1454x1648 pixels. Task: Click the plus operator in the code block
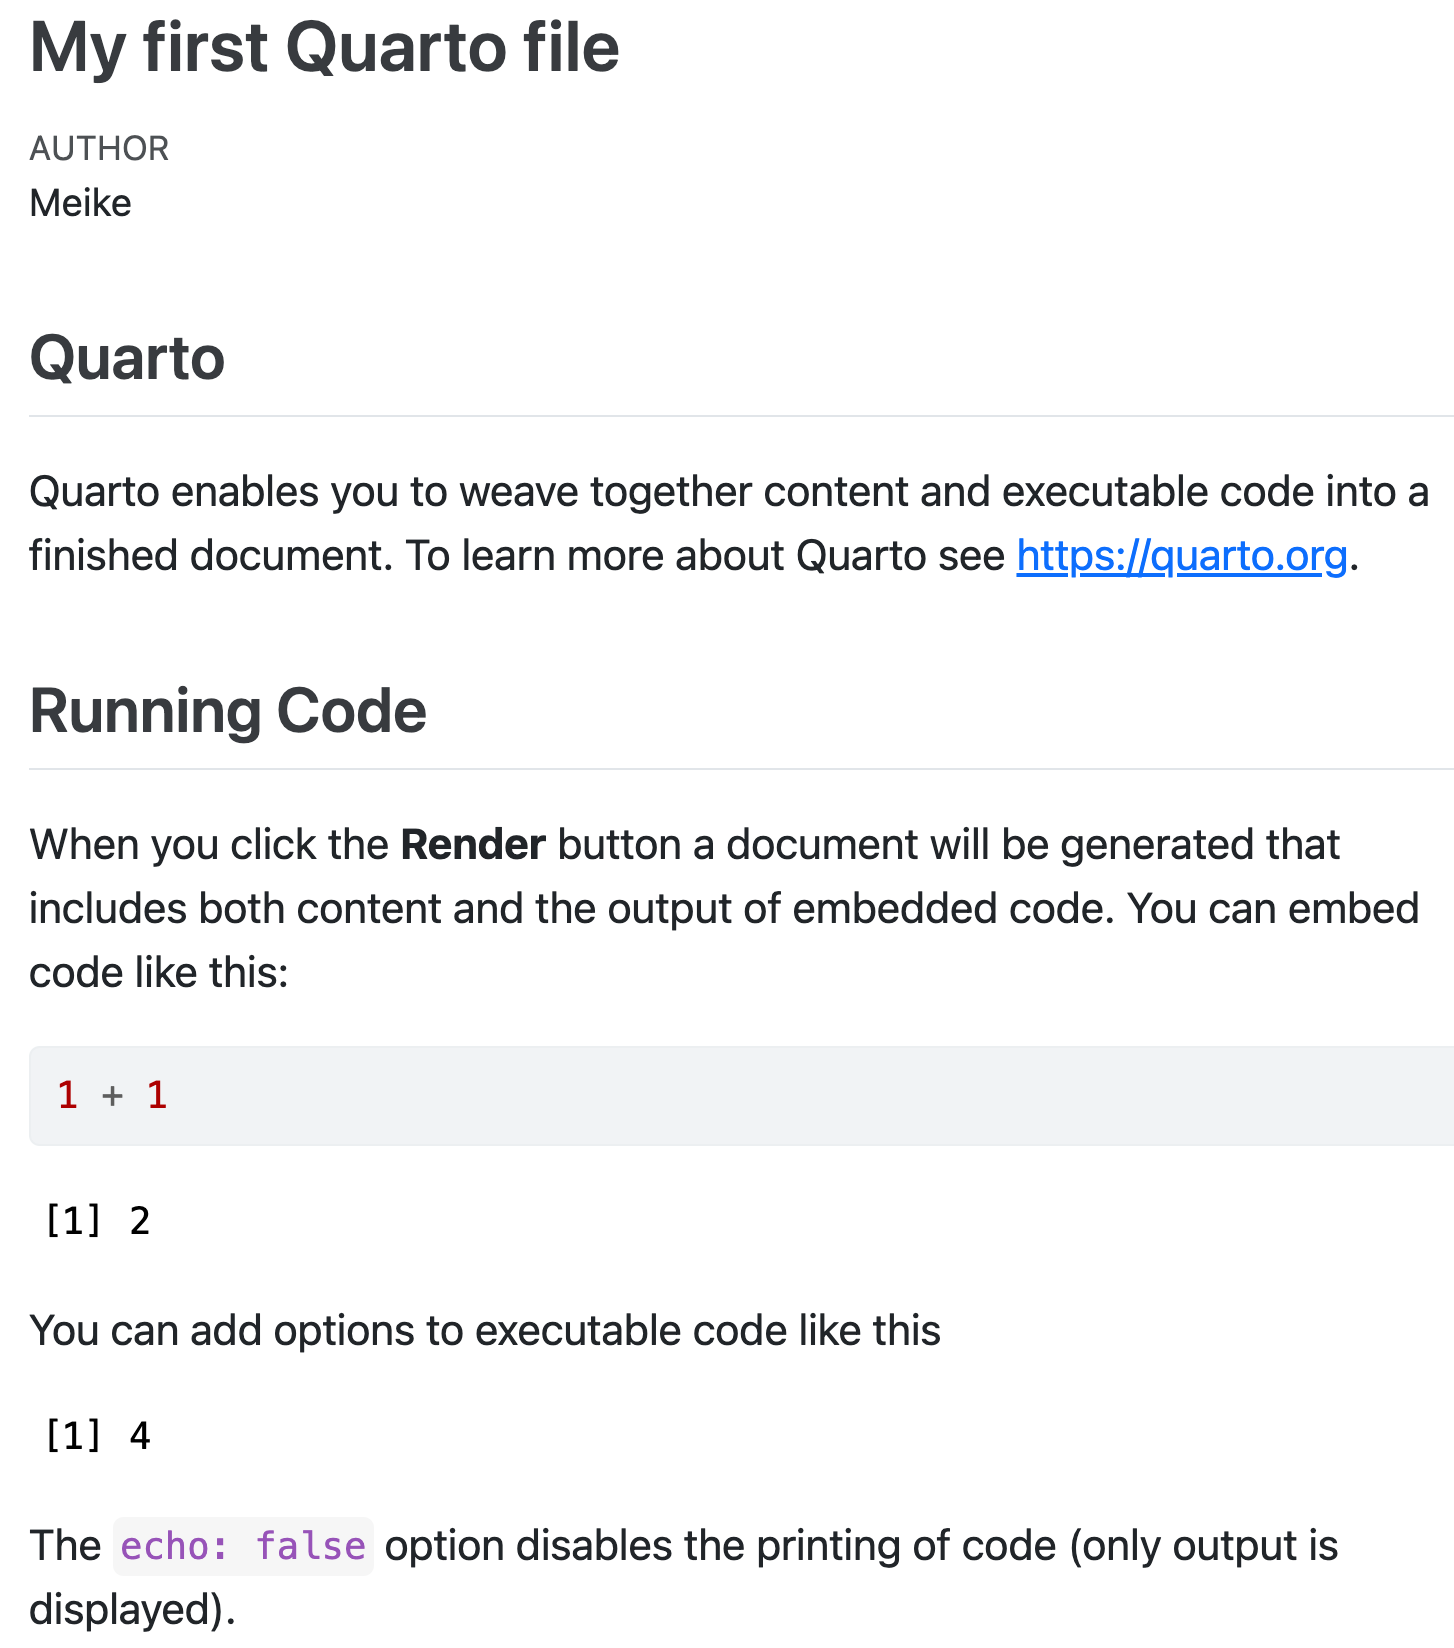click(x=112, y=1096)
